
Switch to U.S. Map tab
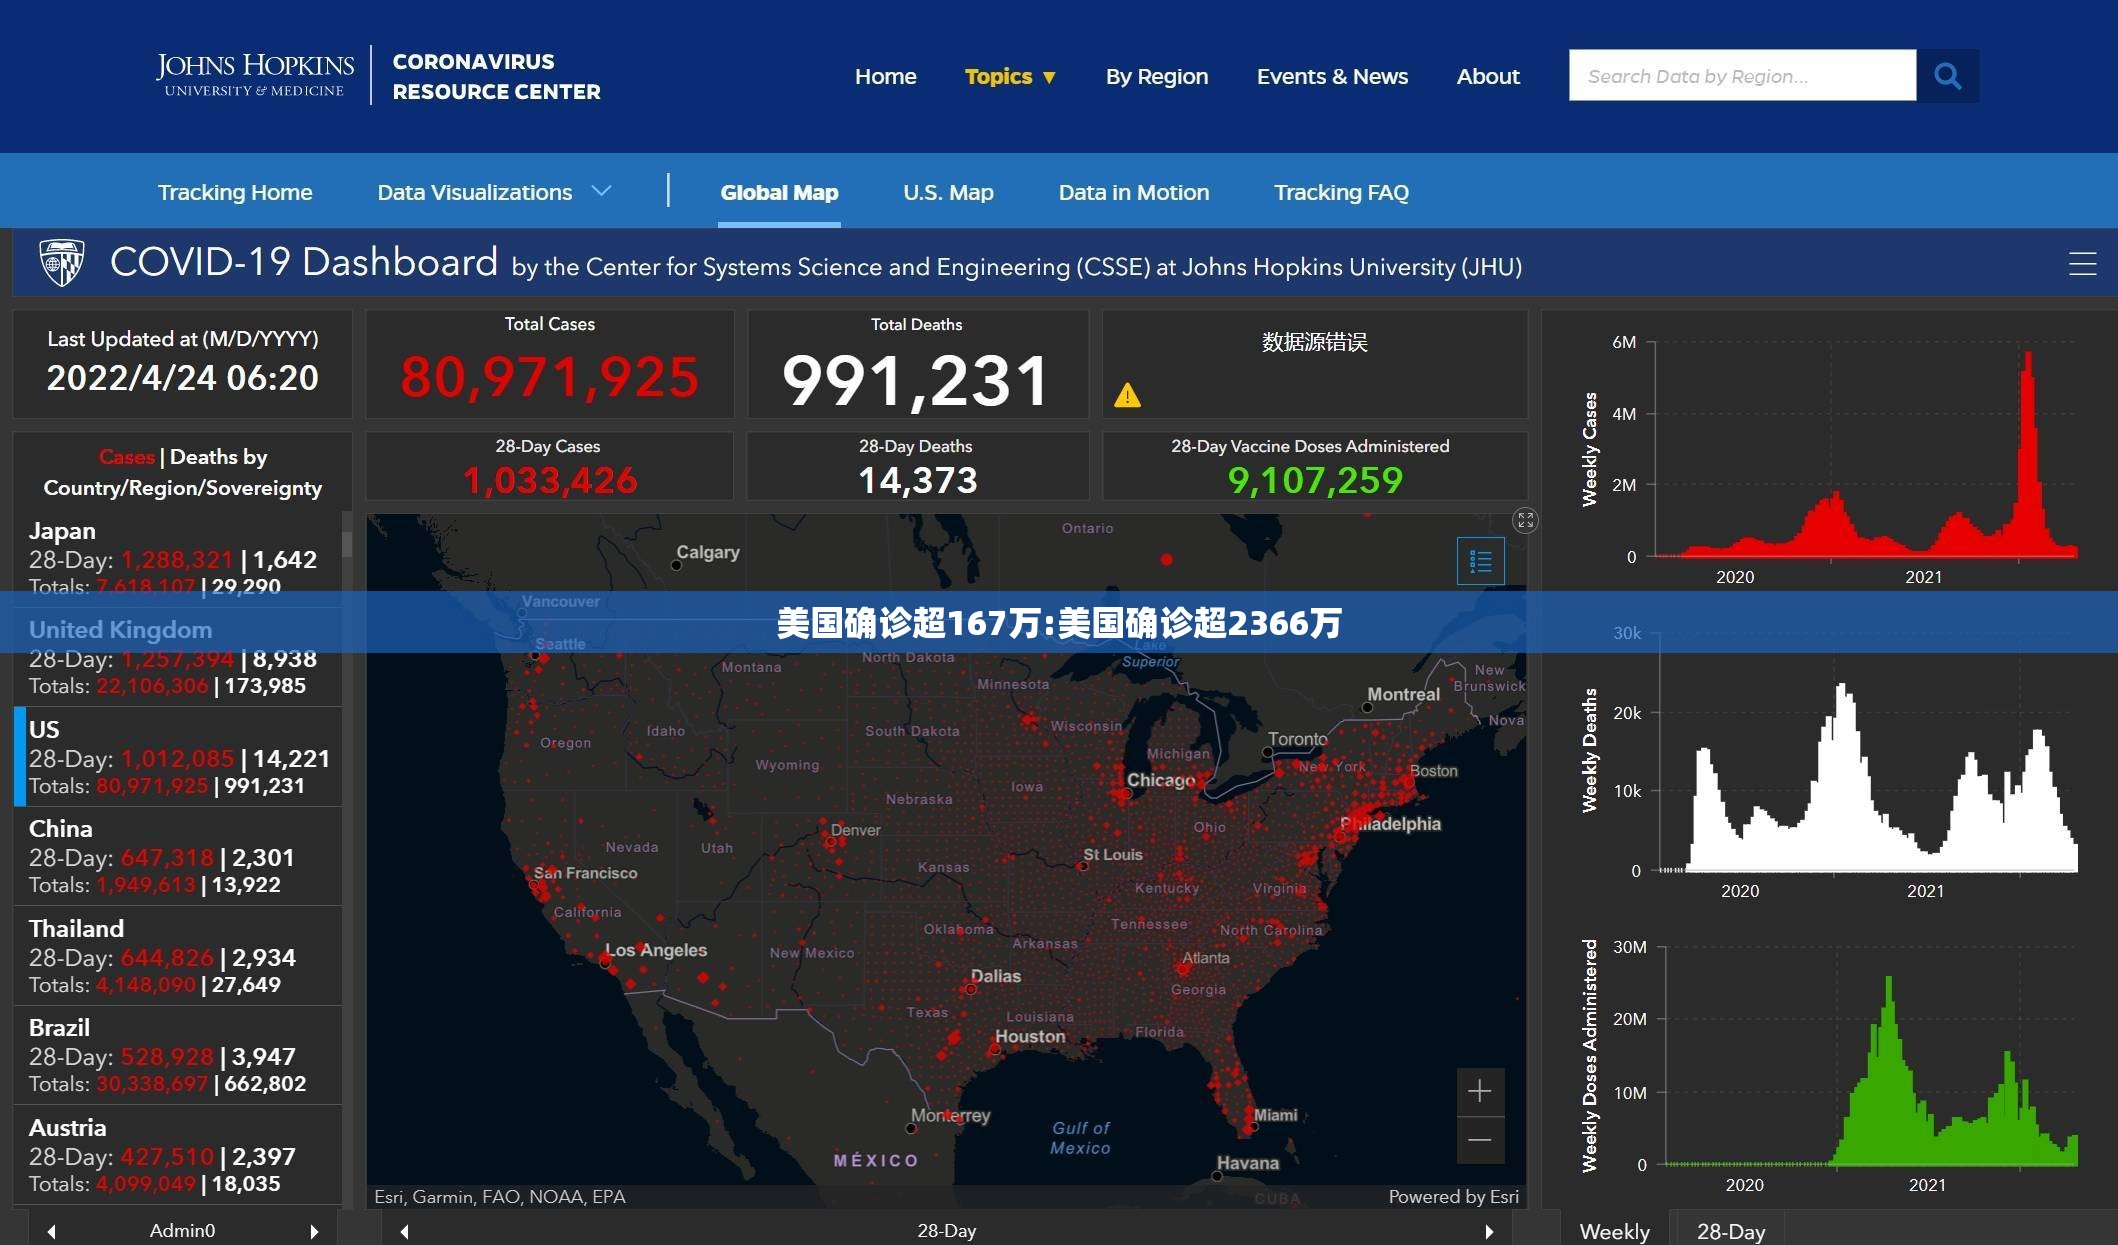tap(948, 192)
